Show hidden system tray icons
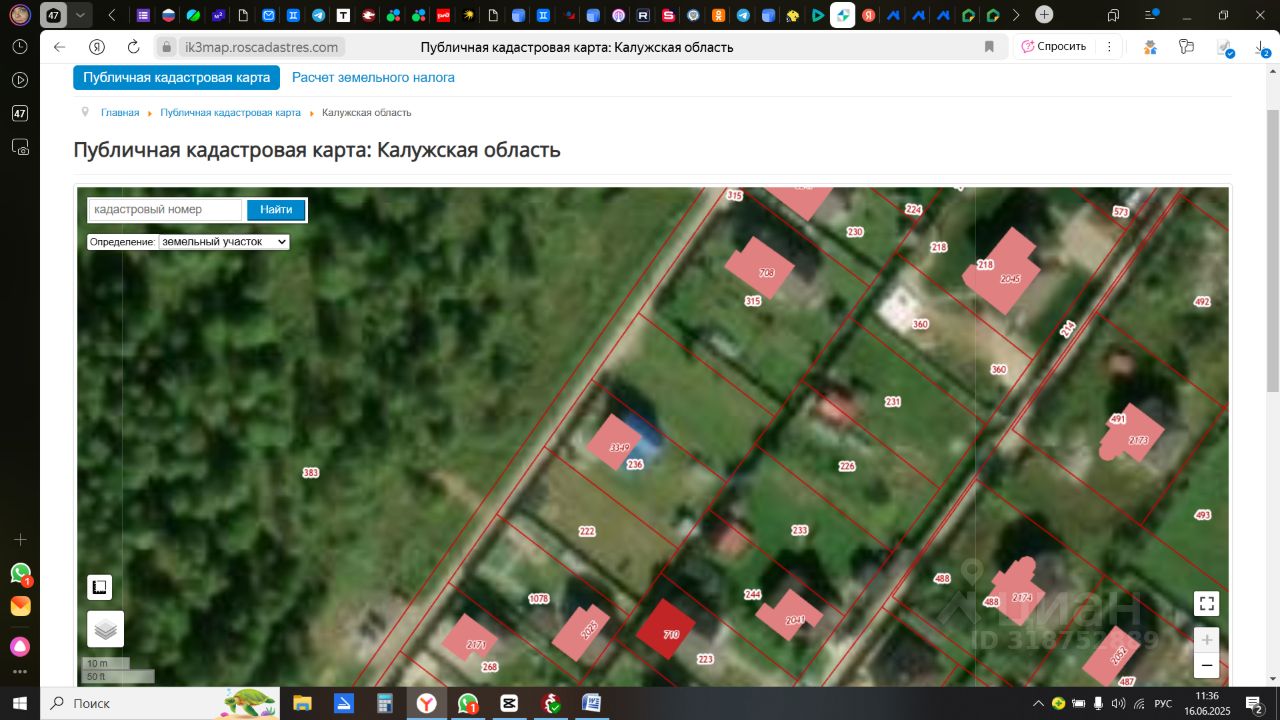Screen dimensions: 1280x720 coord(1038,703)
